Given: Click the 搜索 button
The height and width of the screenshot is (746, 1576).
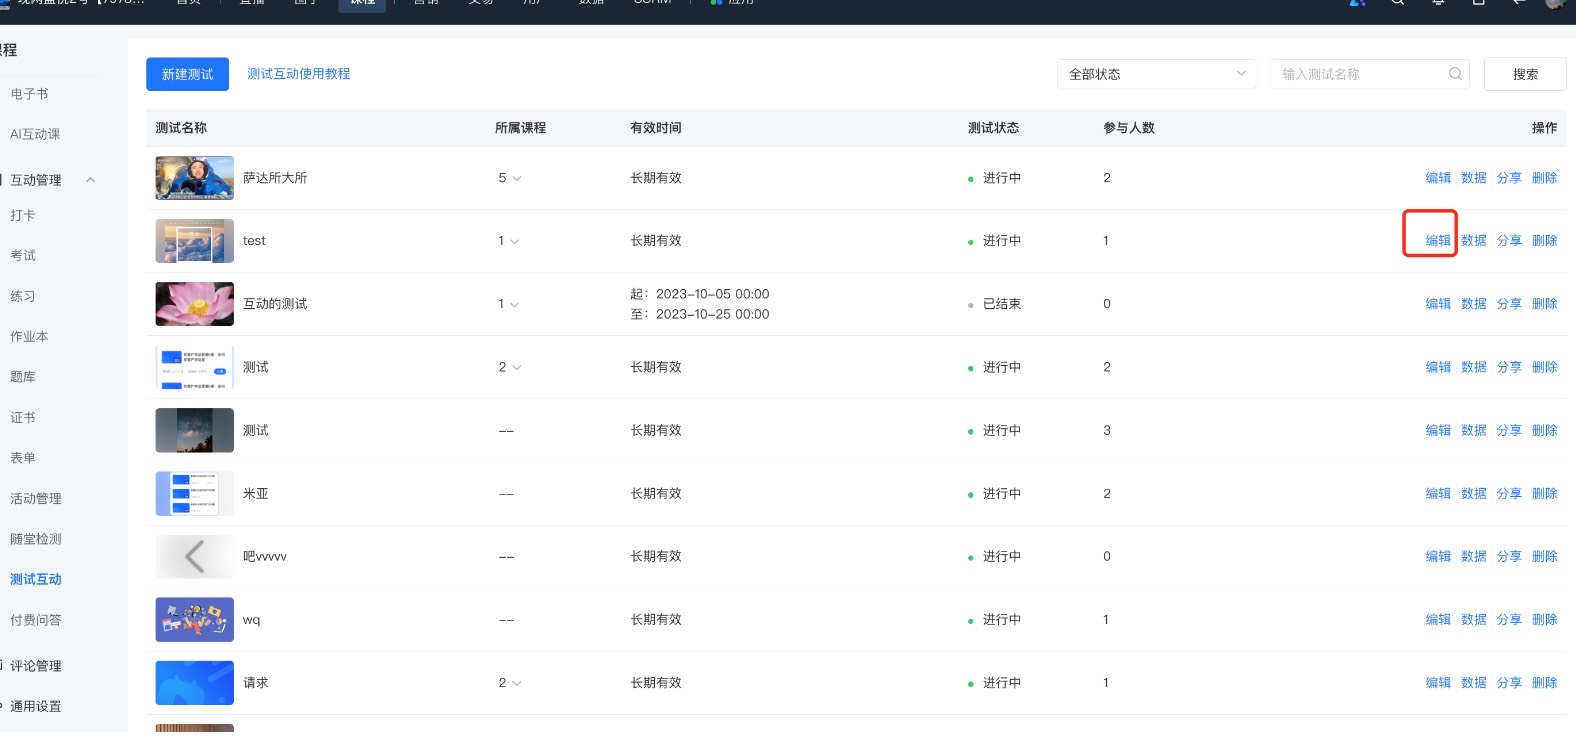Looking at the screenshot, I should [x=1525, y=74].
